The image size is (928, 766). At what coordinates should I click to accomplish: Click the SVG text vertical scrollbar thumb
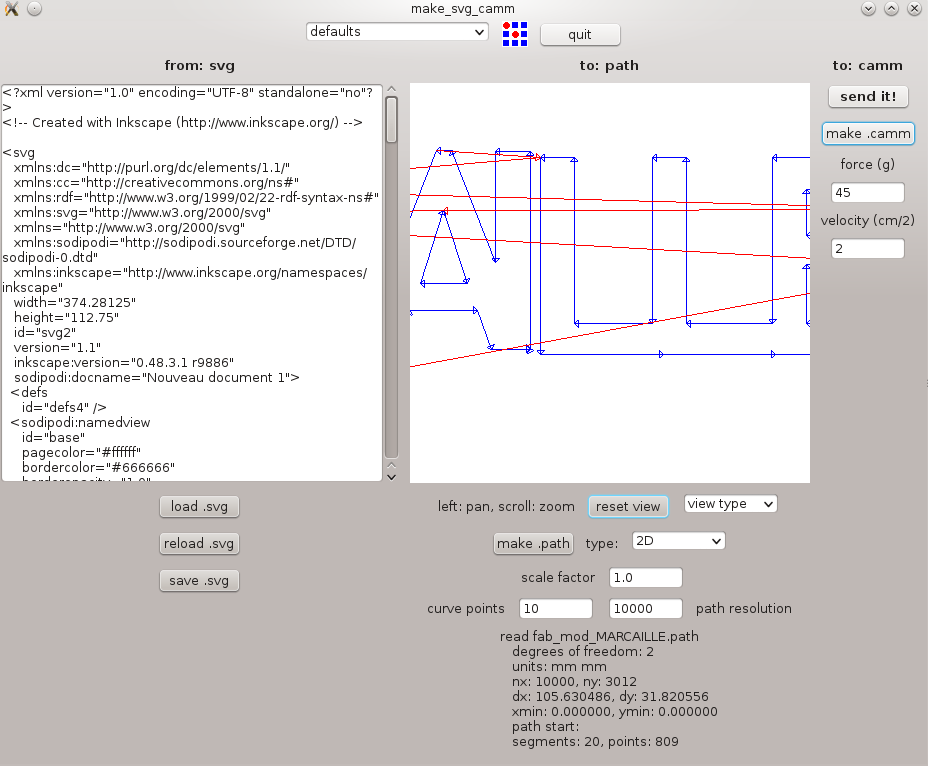click(391, 120)
